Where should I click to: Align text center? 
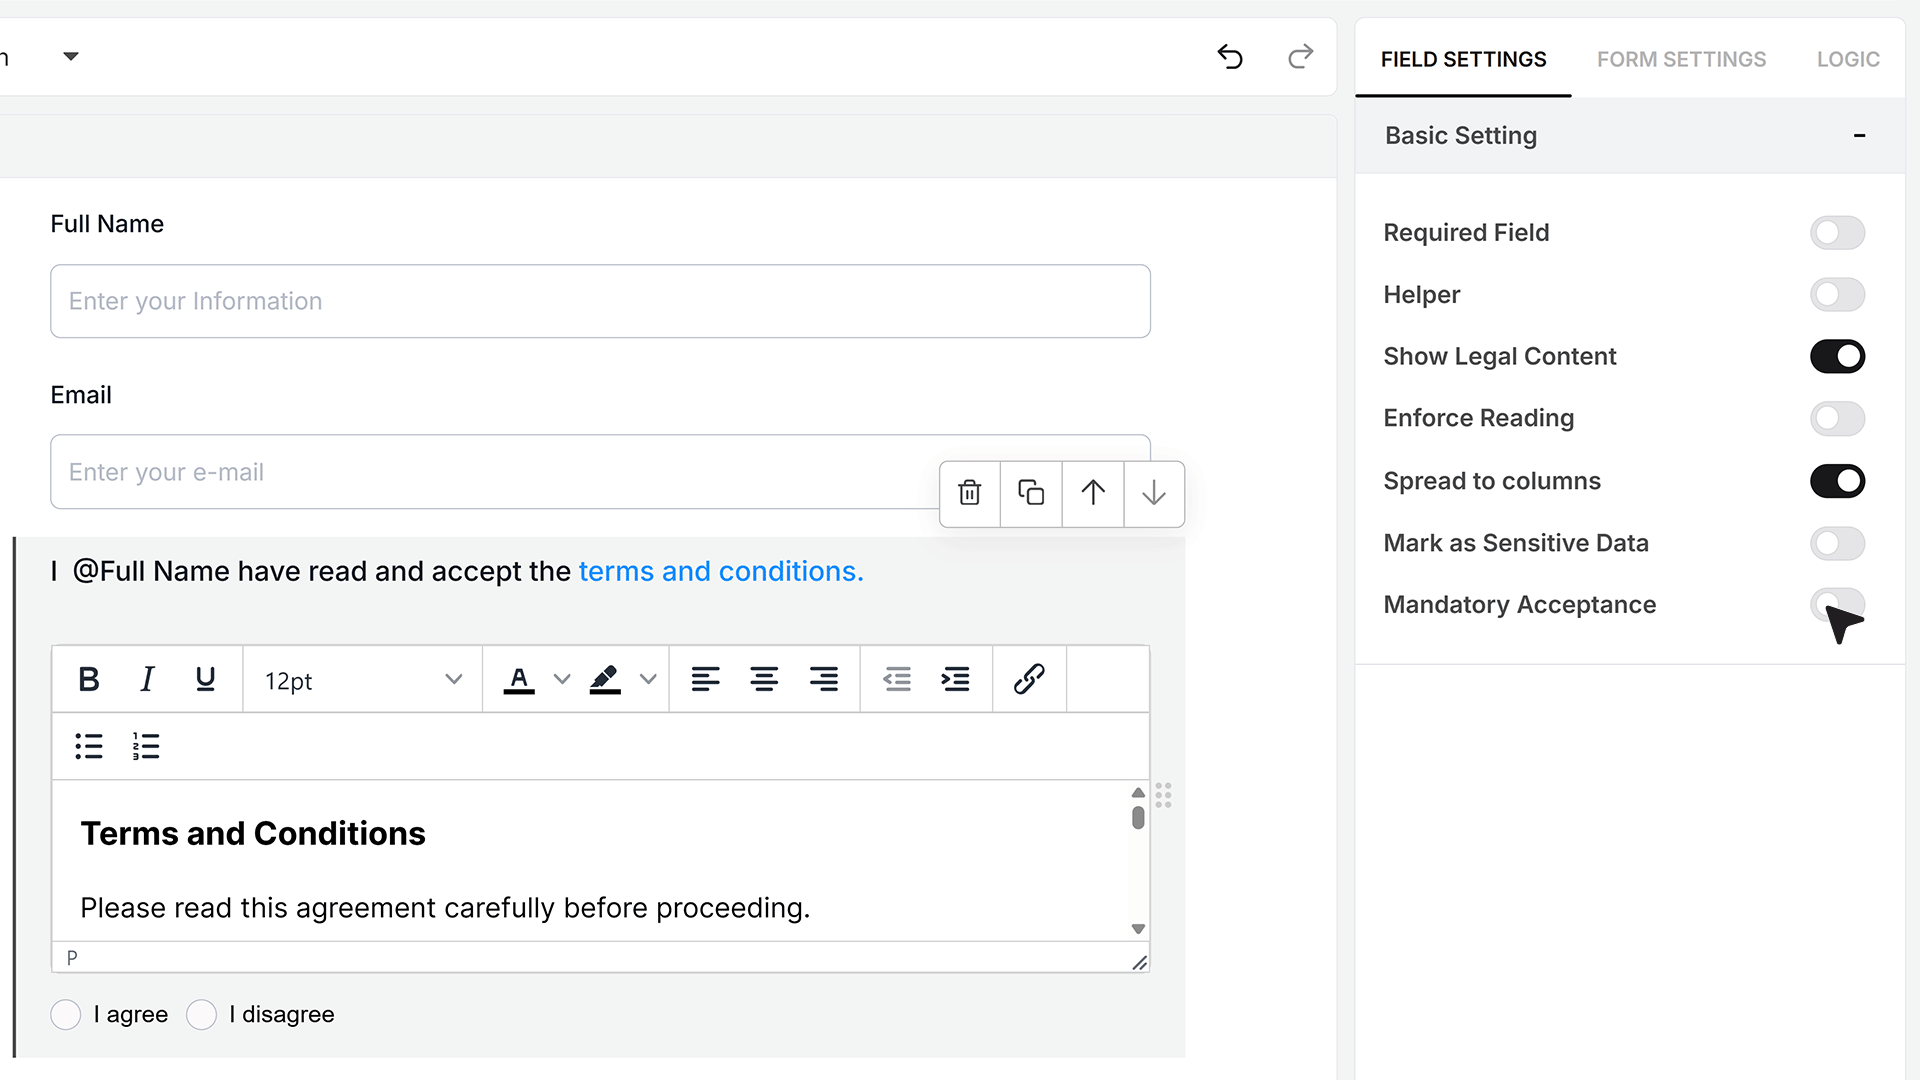click(764, 680)
